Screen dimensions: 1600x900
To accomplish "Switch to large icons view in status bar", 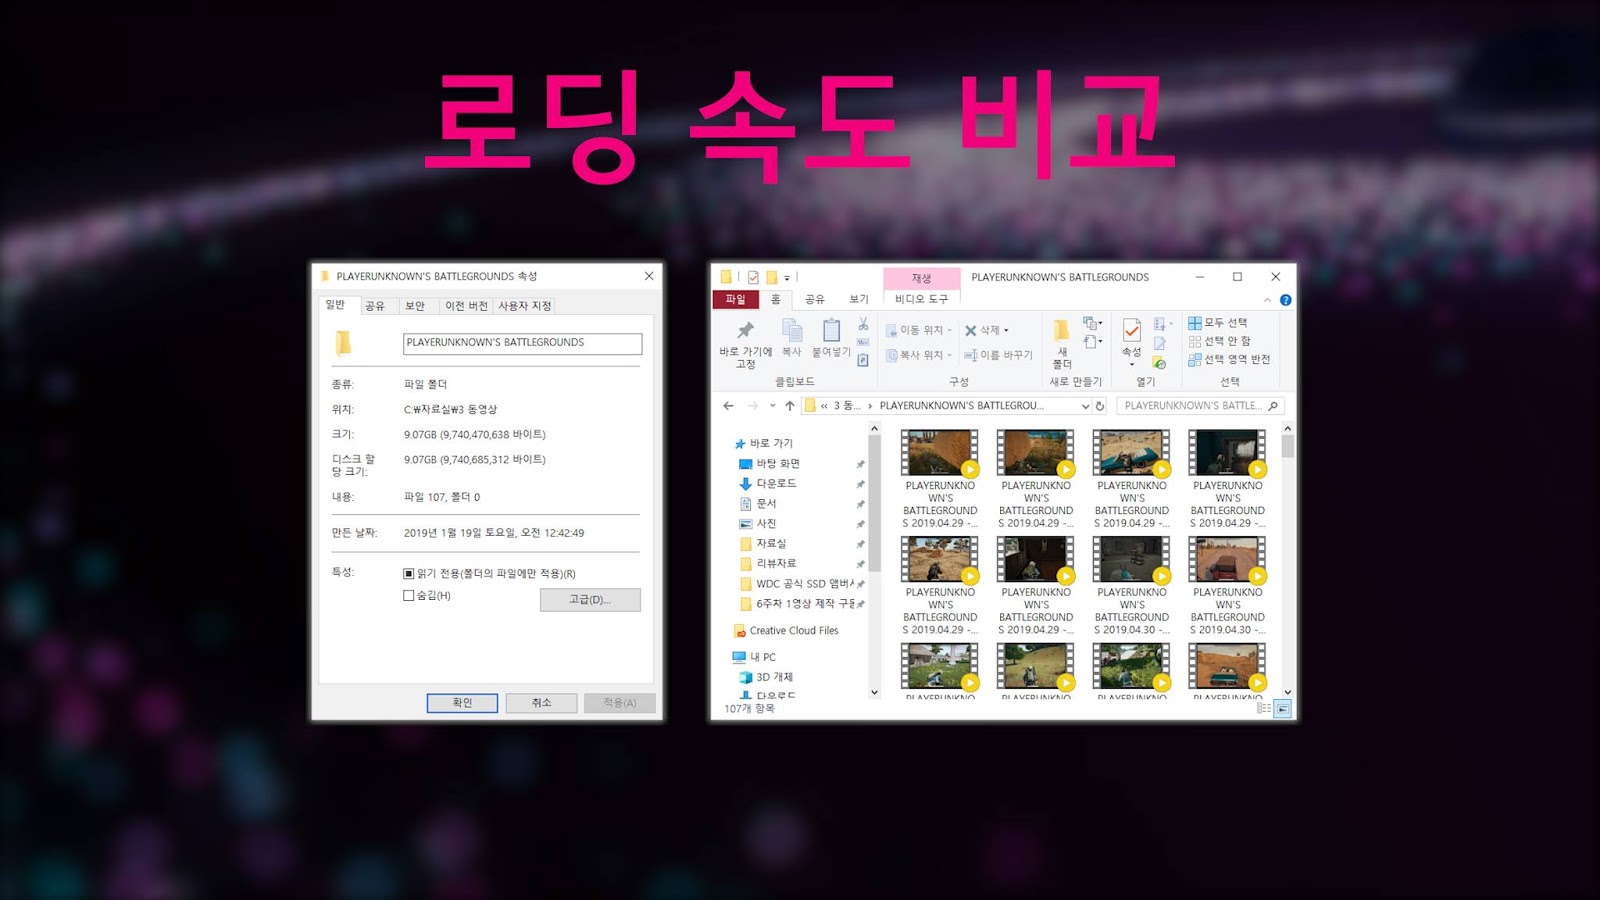I will (1282, 708).
